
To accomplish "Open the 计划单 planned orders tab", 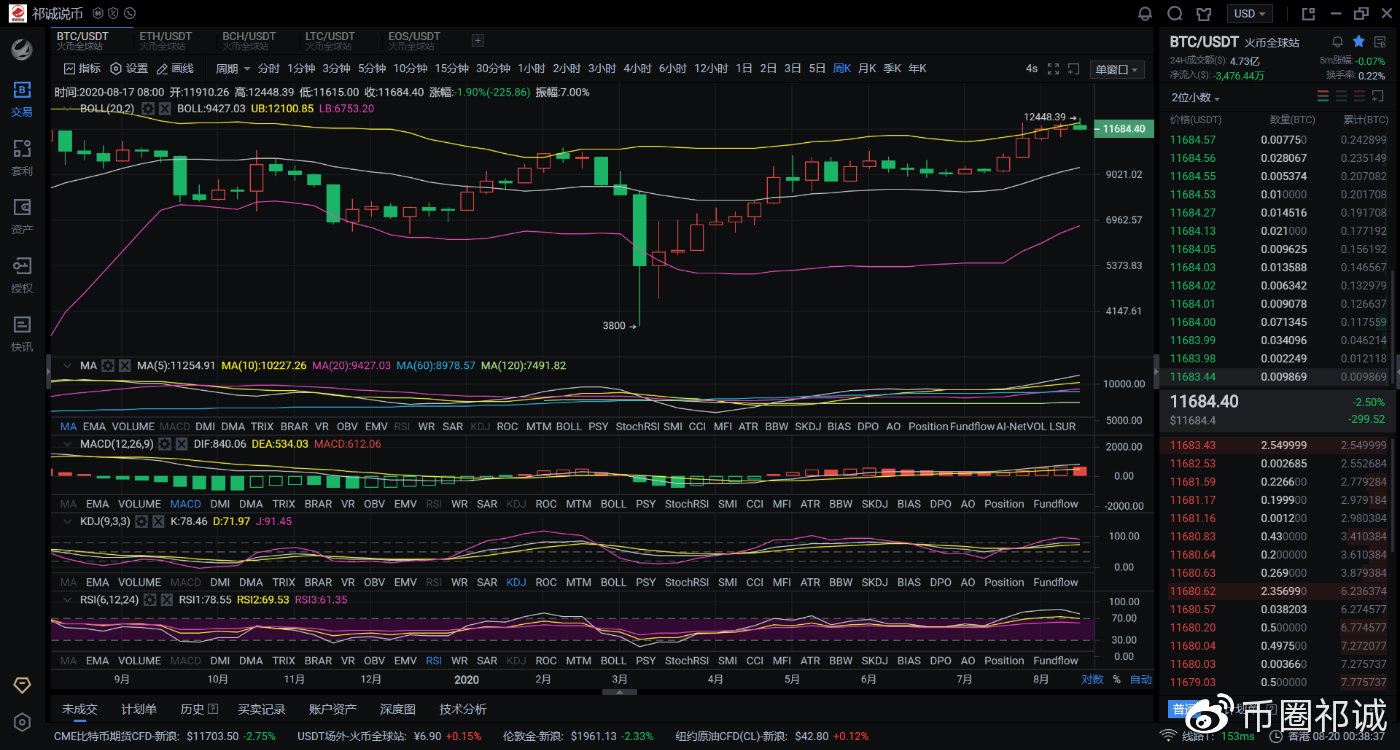I will 139,709.
